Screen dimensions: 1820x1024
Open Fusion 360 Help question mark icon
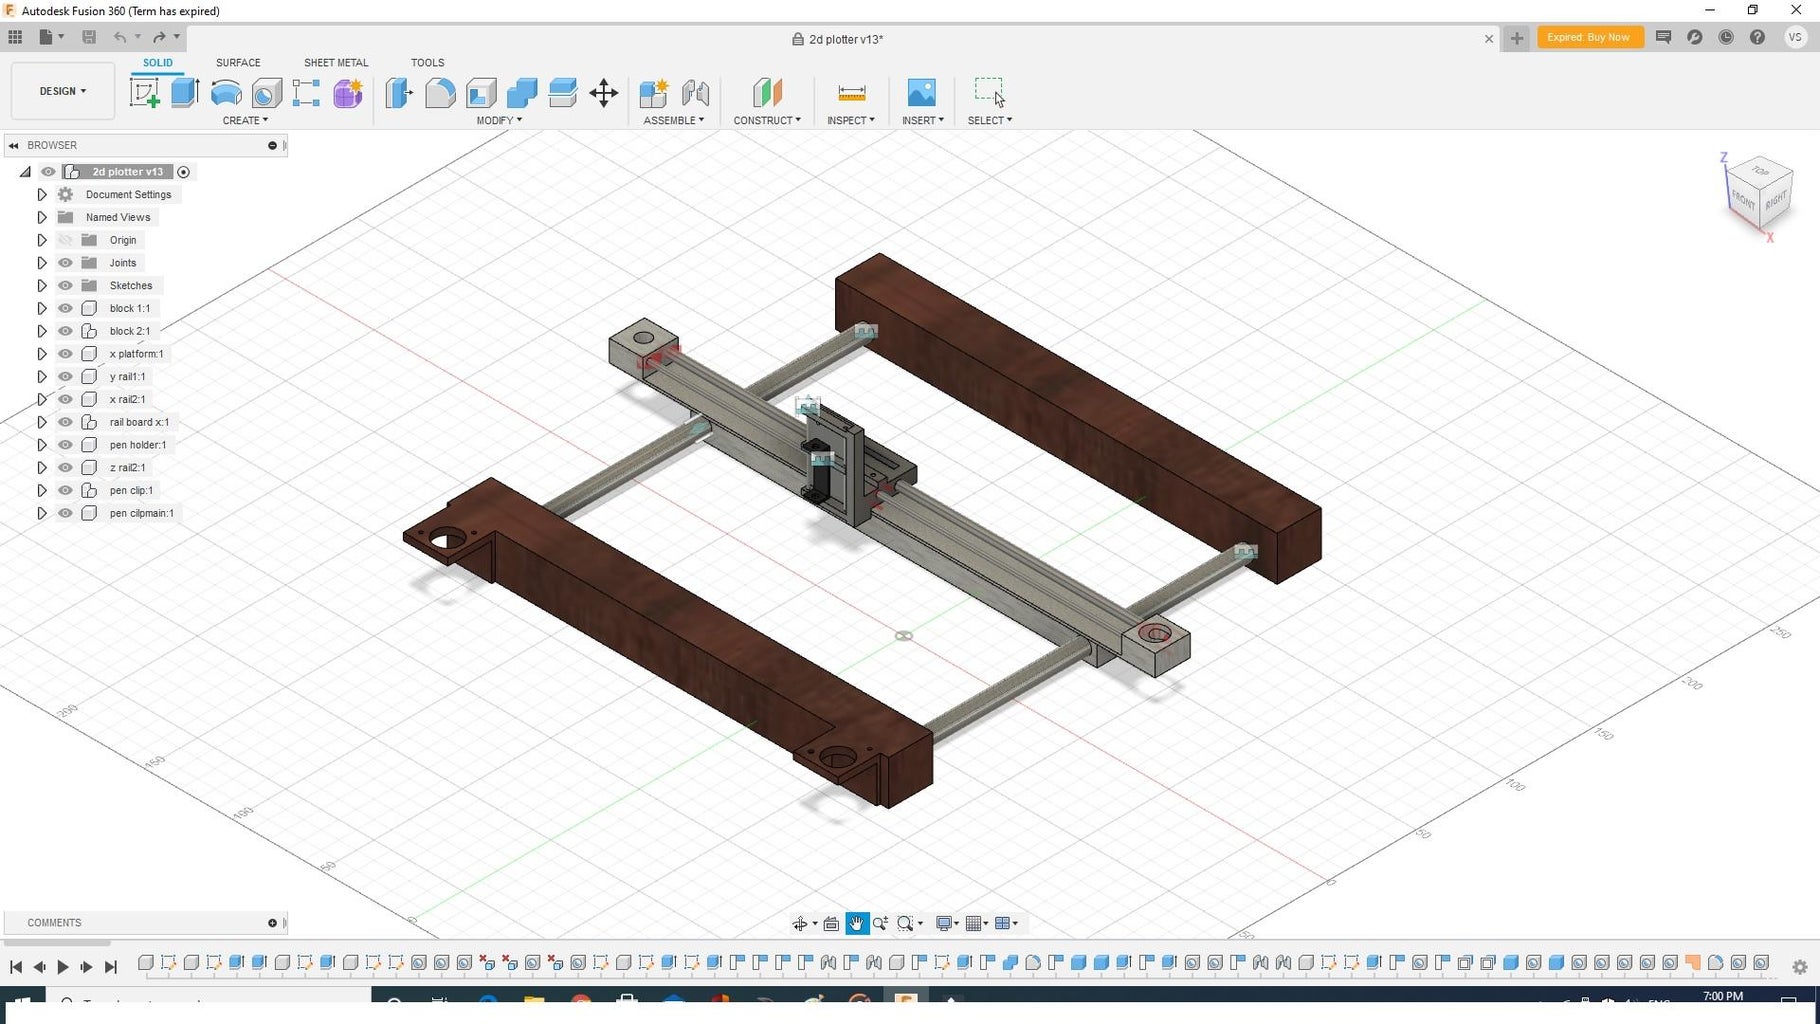pos(1757,37)
